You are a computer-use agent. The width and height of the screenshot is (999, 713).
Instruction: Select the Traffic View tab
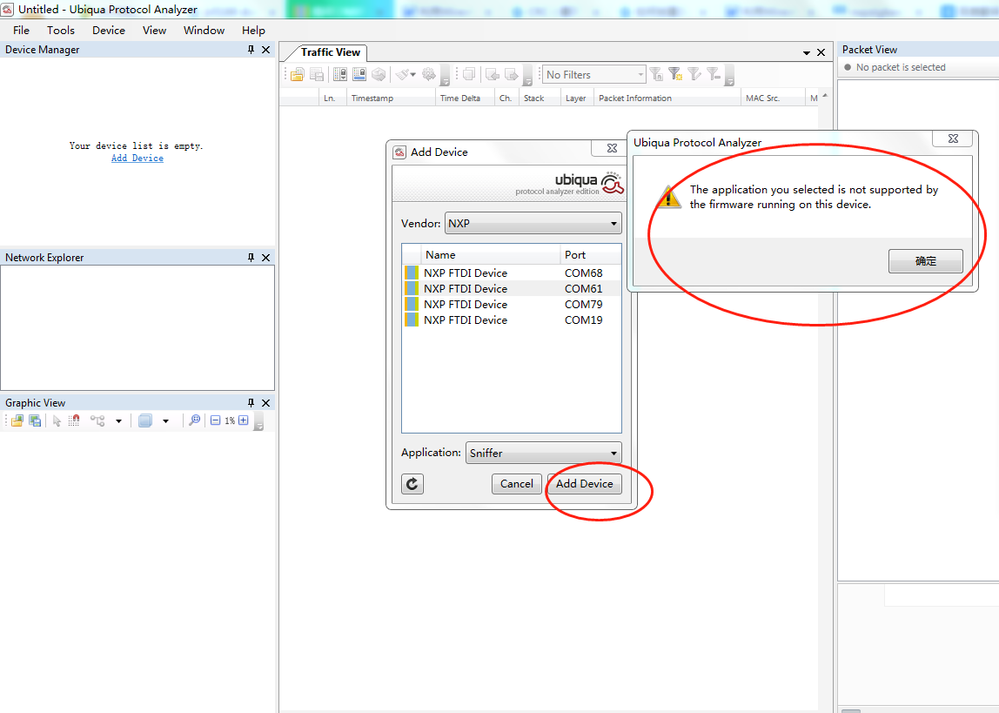tap(330, 52)
